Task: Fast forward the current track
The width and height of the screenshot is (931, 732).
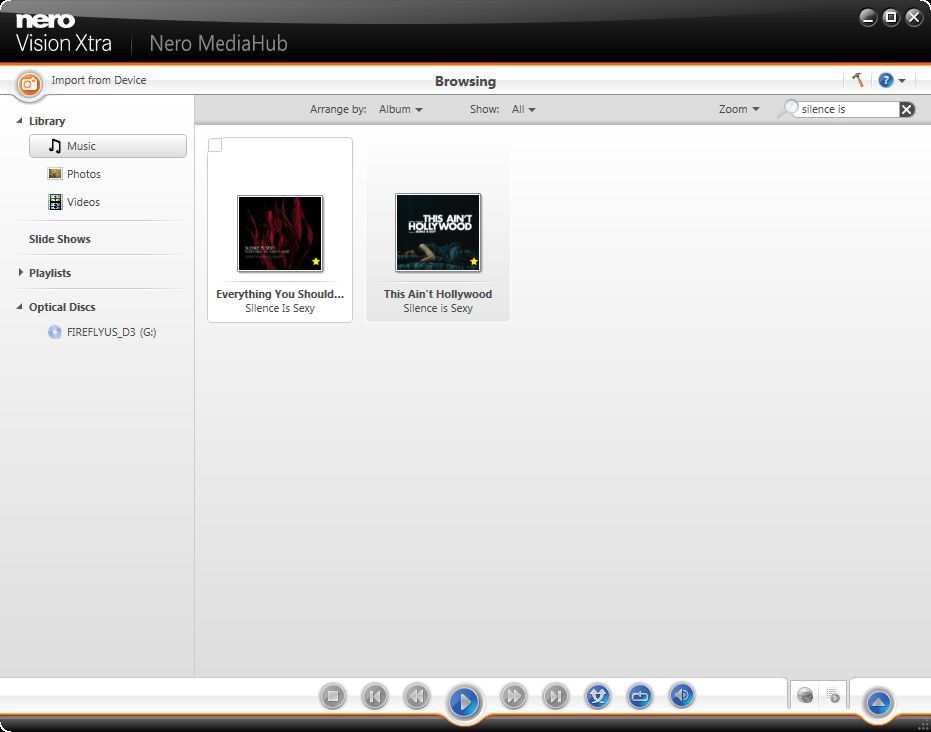Action: (x=513, y=696)
